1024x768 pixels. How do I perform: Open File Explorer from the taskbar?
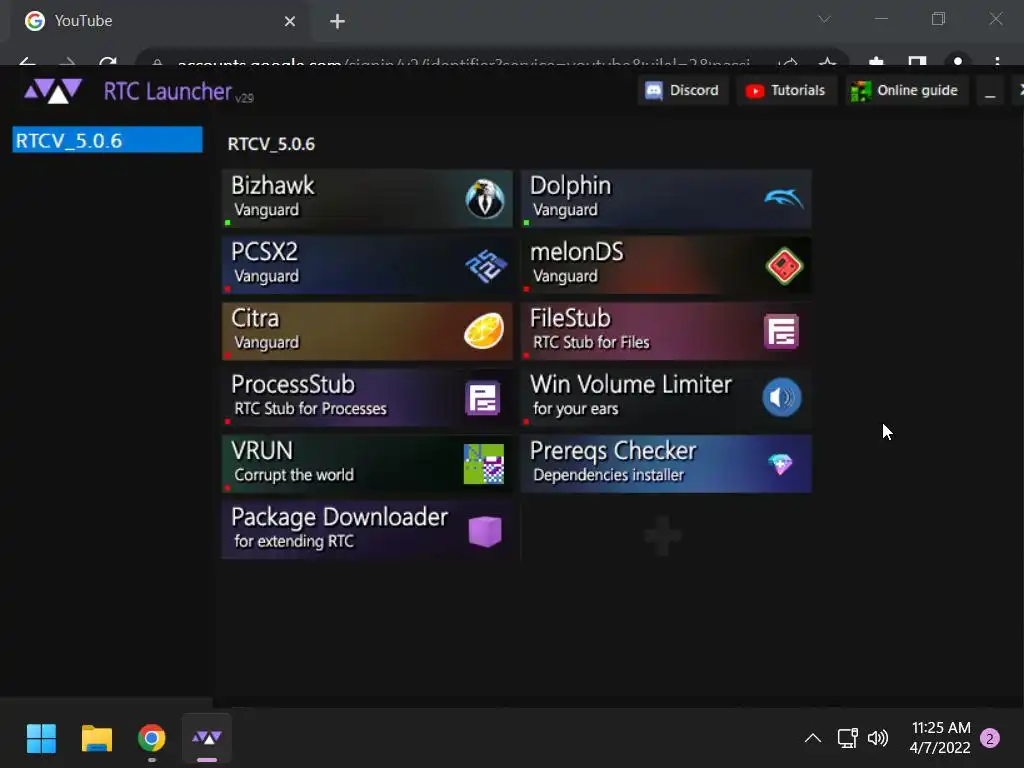pos(97,738)
